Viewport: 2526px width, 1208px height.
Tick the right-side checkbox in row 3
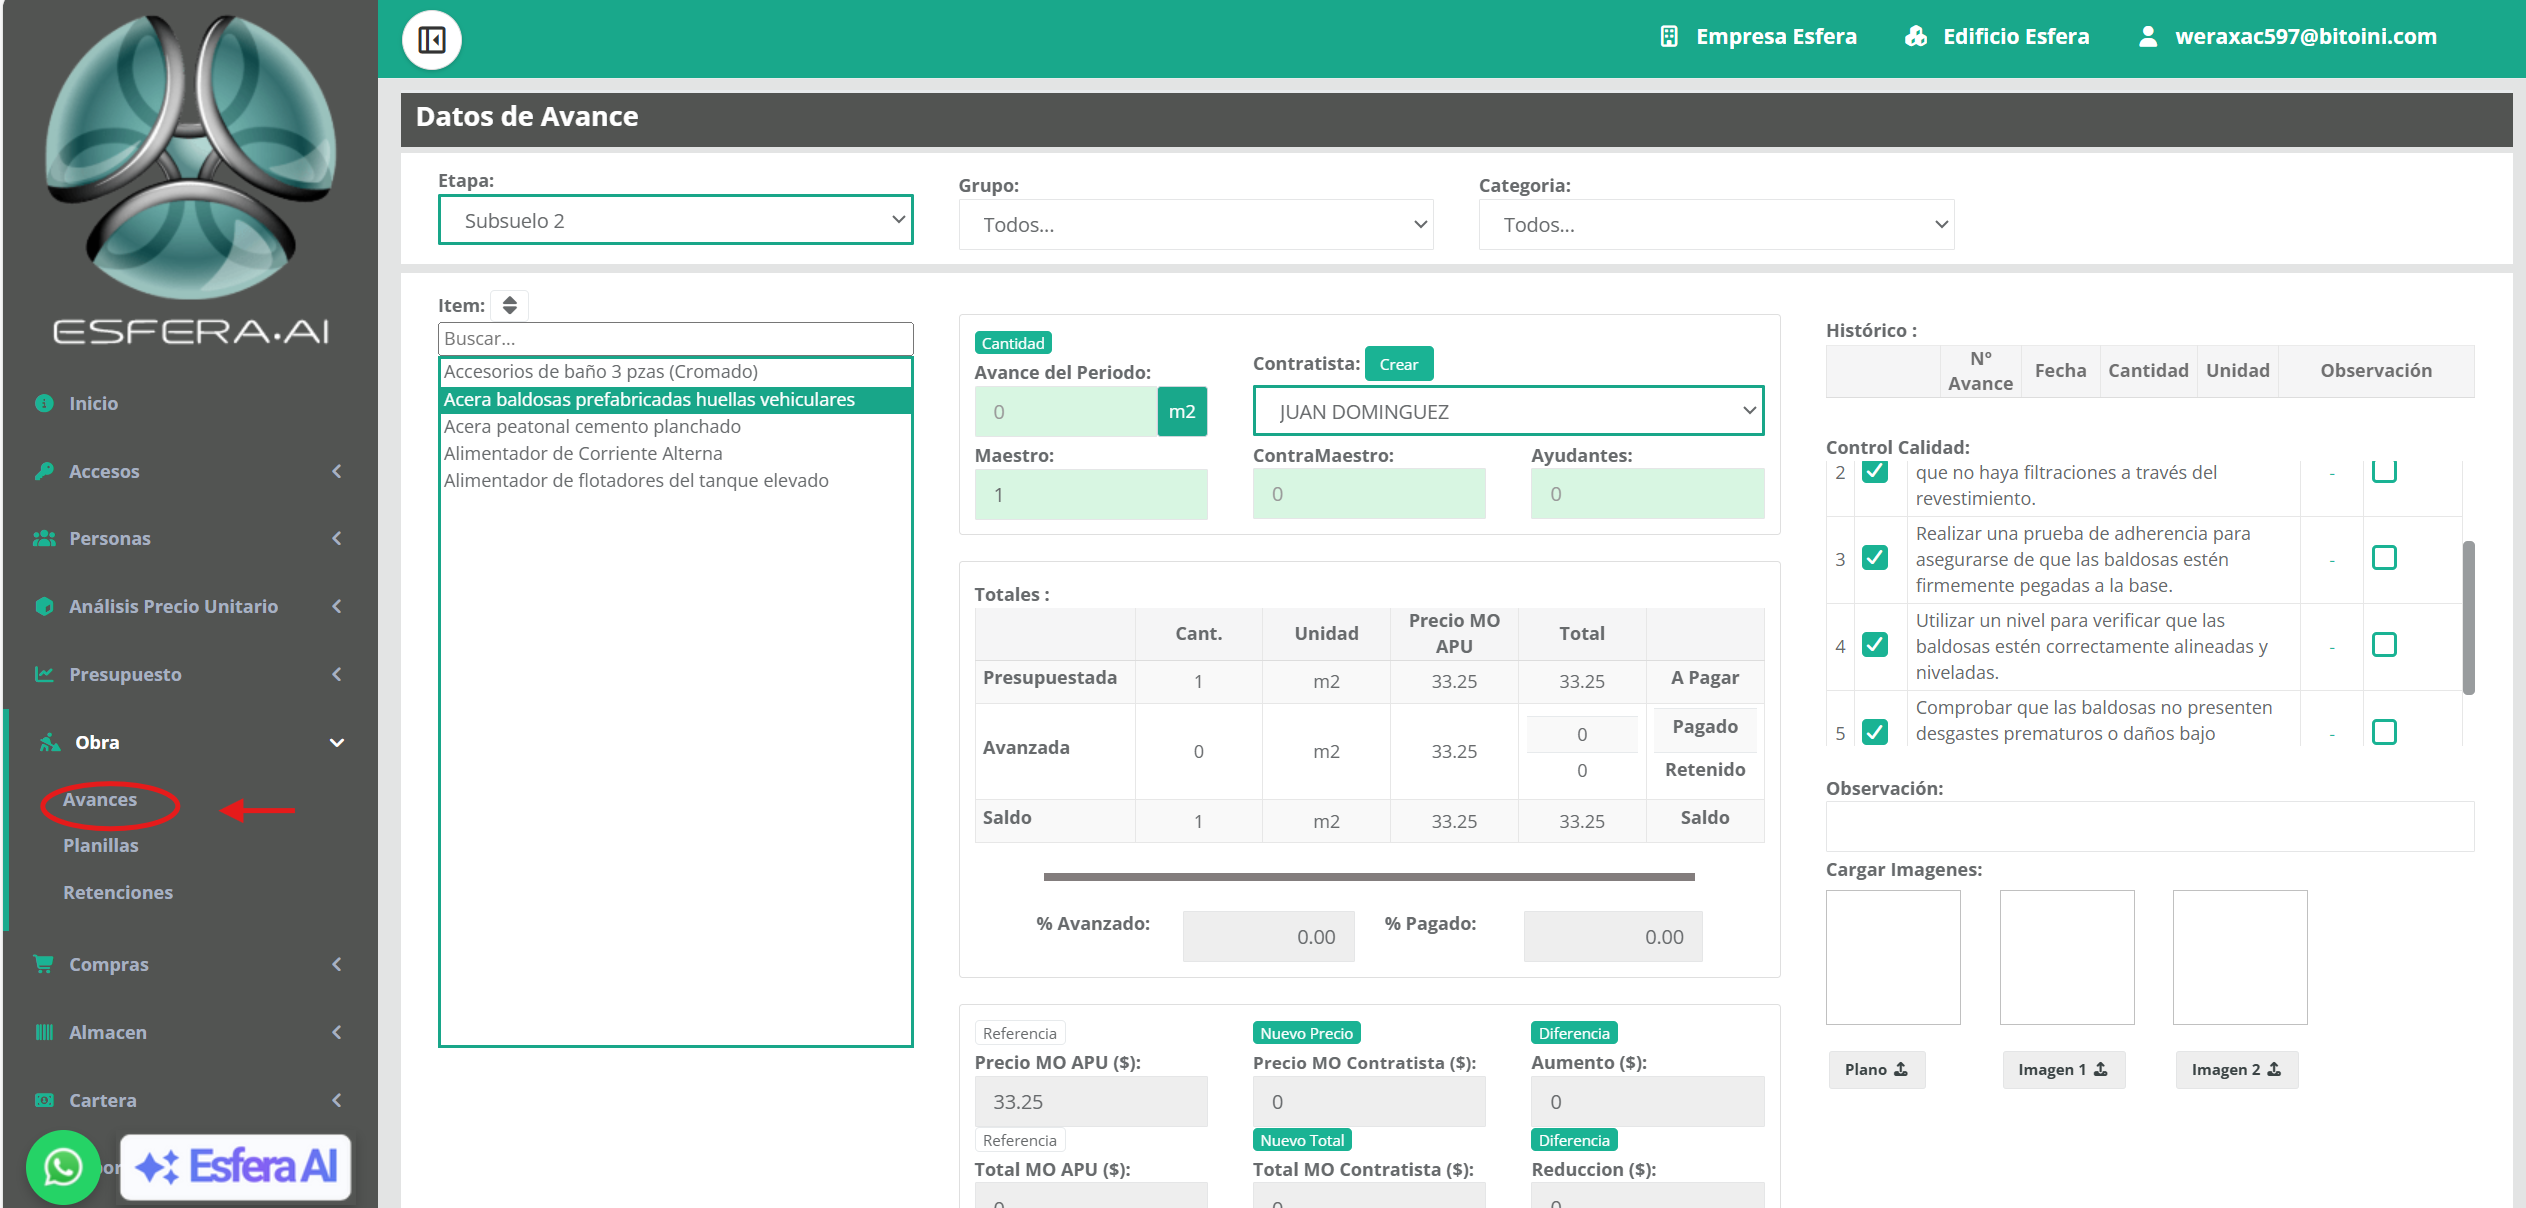coord(2384,557)
